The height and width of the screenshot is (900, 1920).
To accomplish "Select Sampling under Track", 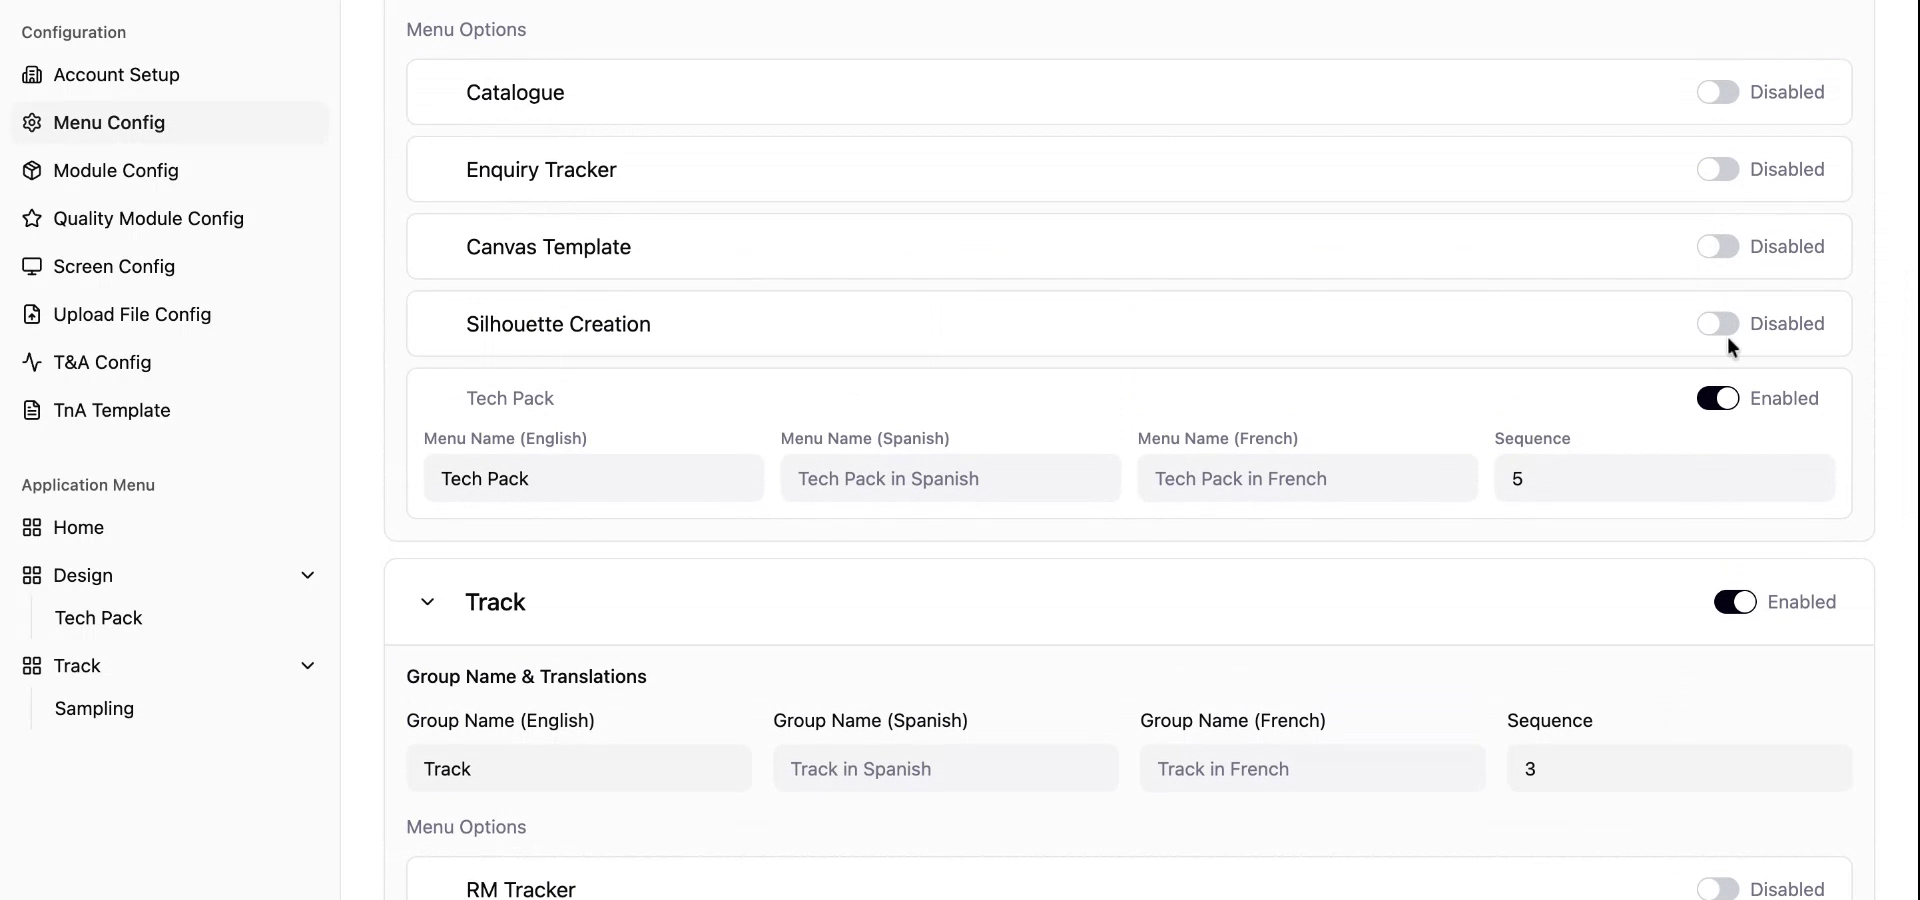I will click(x=93, y=709).
